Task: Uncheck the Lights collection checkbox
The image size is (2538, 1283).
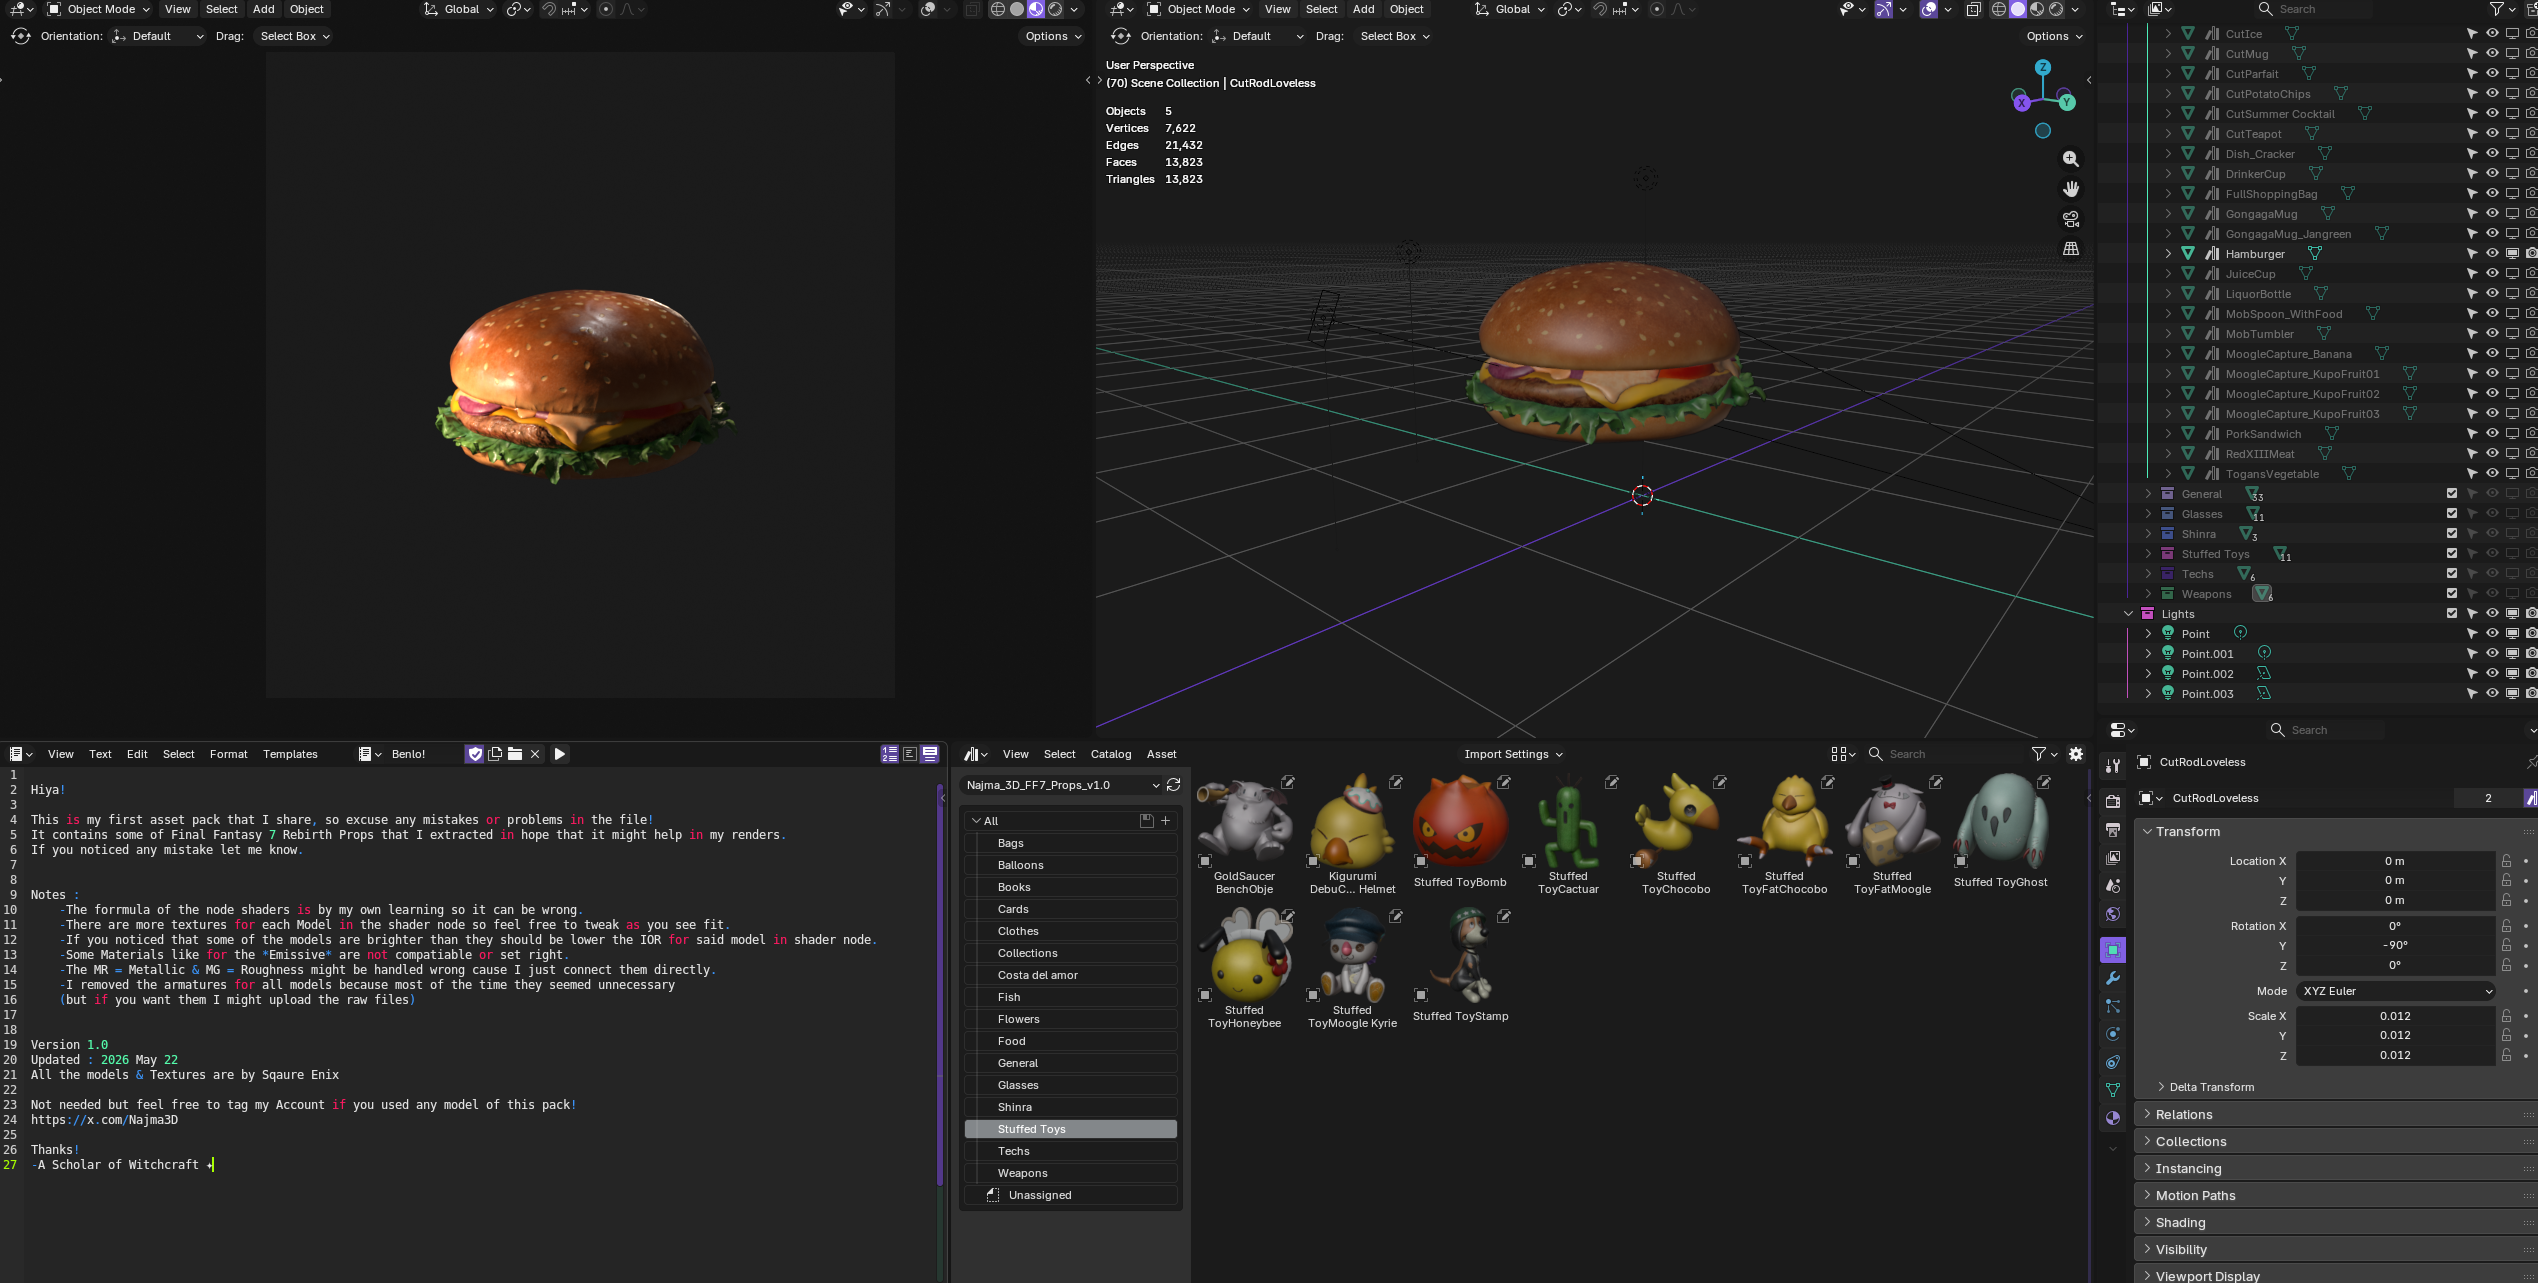Action: tap(2452, 614)
